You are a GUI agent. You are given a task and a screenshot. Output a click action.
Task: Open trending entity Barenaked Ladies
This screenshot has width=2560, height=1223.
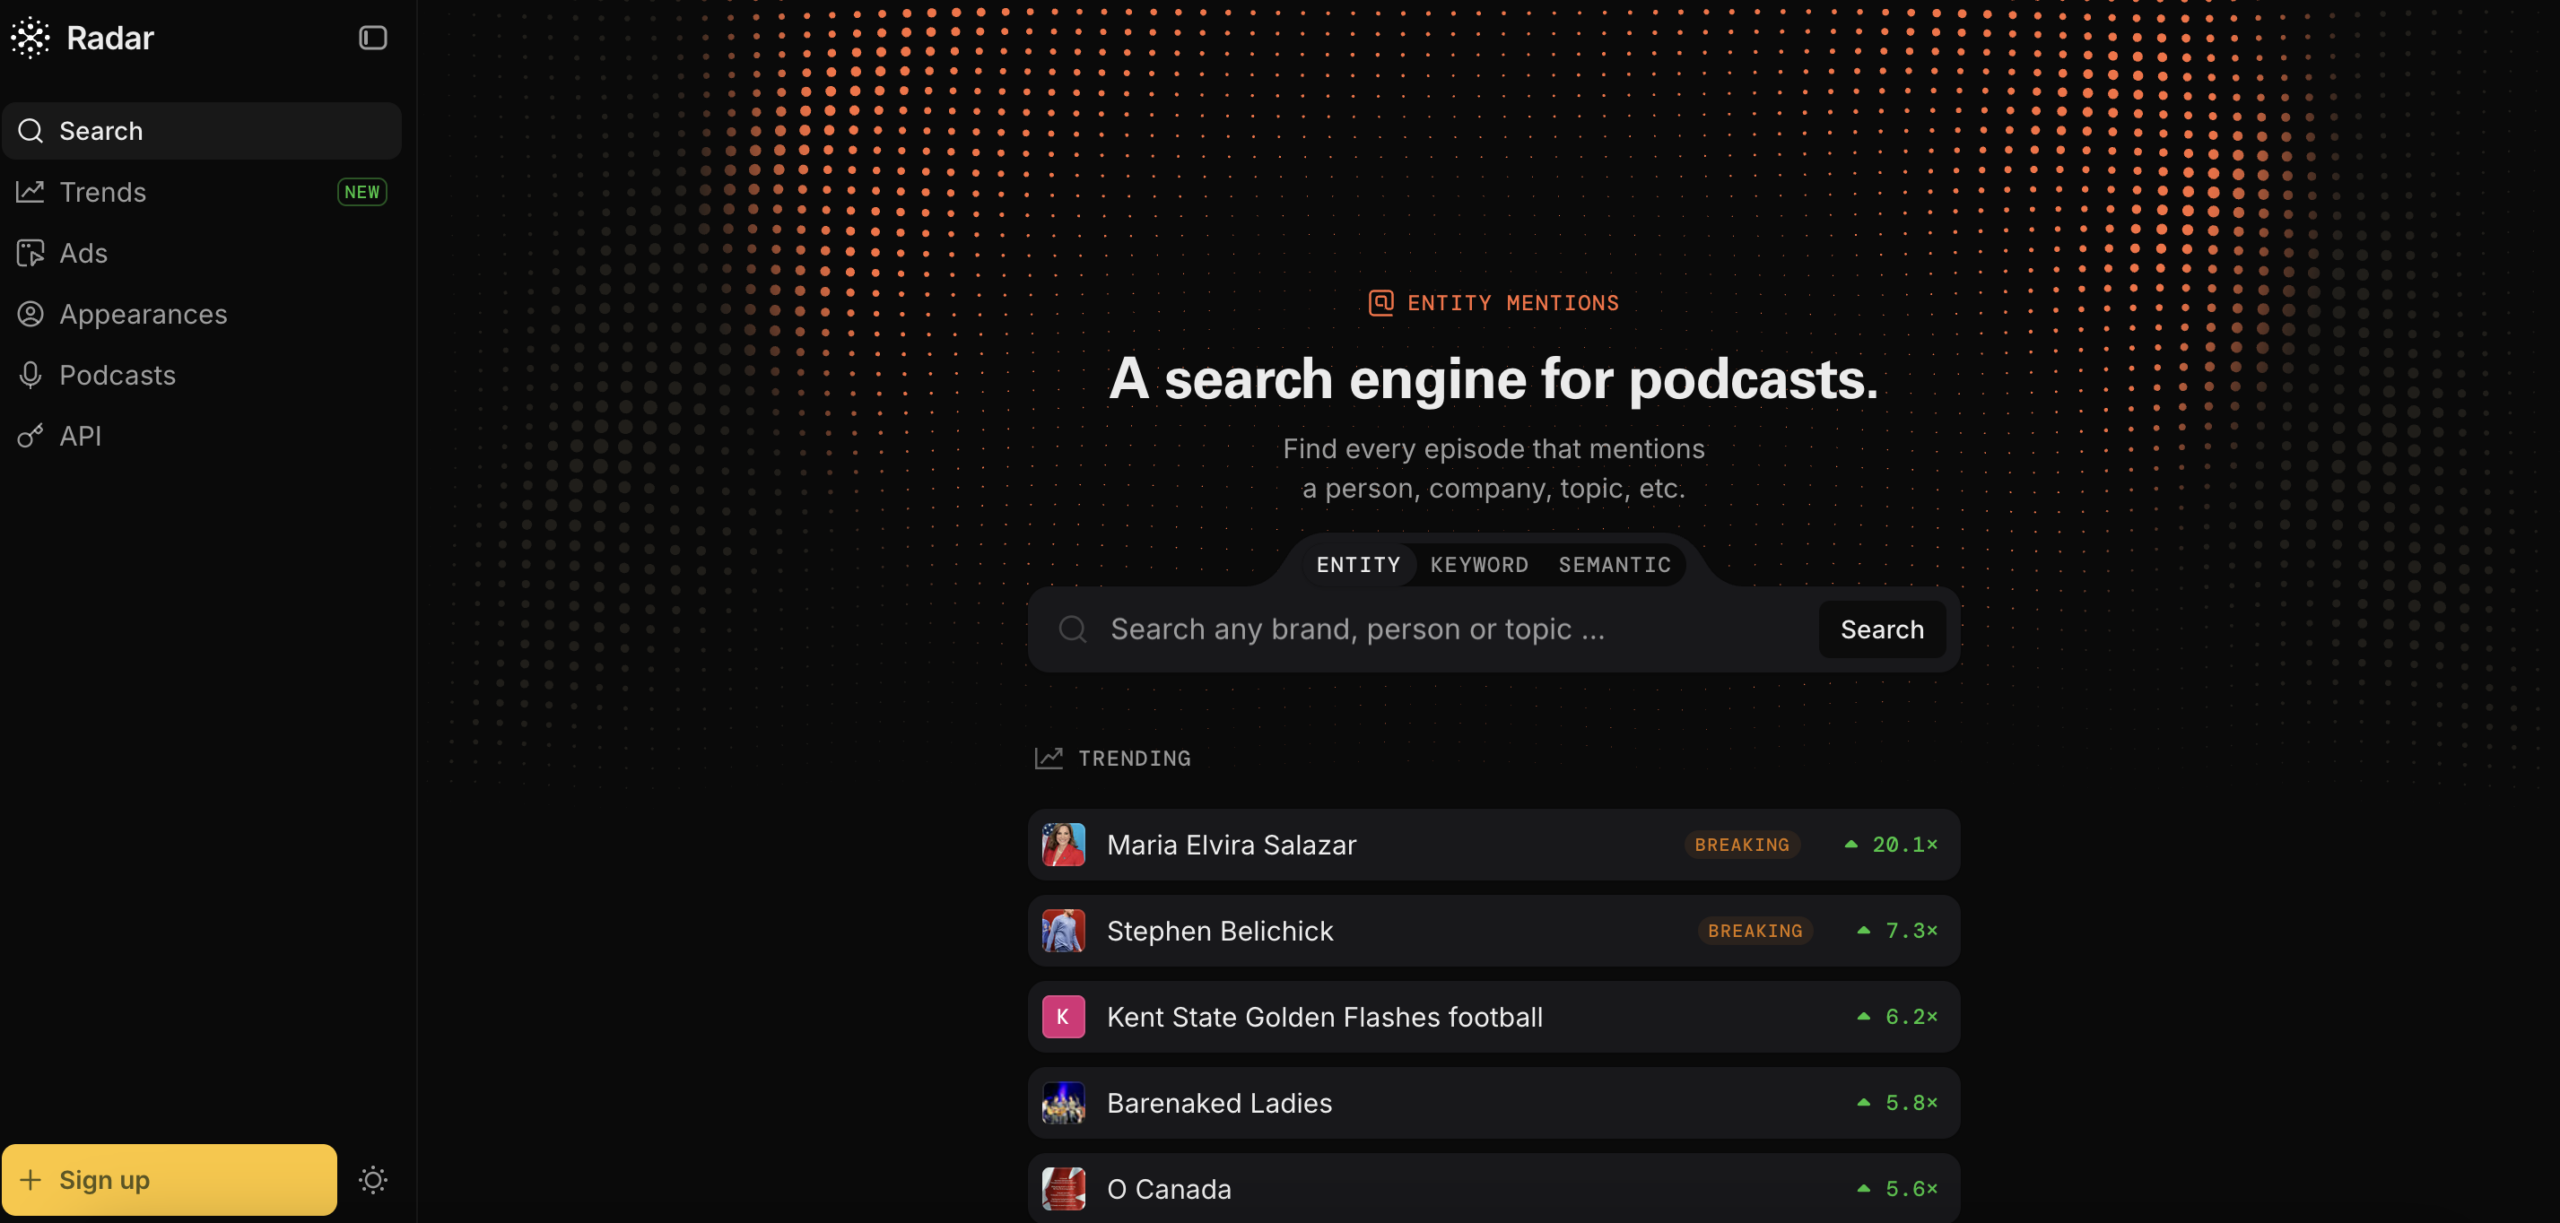pos(1494,1103)
